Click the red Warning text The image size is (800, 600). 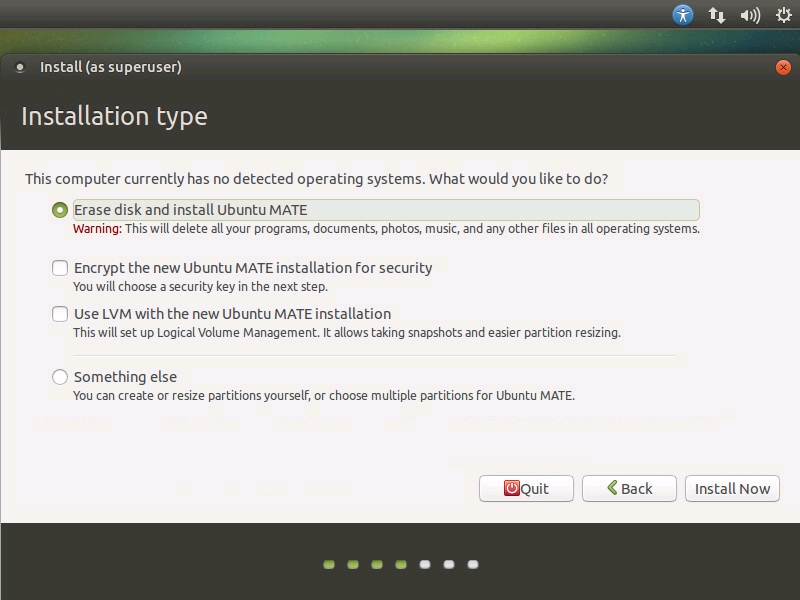tap(97, 229)
